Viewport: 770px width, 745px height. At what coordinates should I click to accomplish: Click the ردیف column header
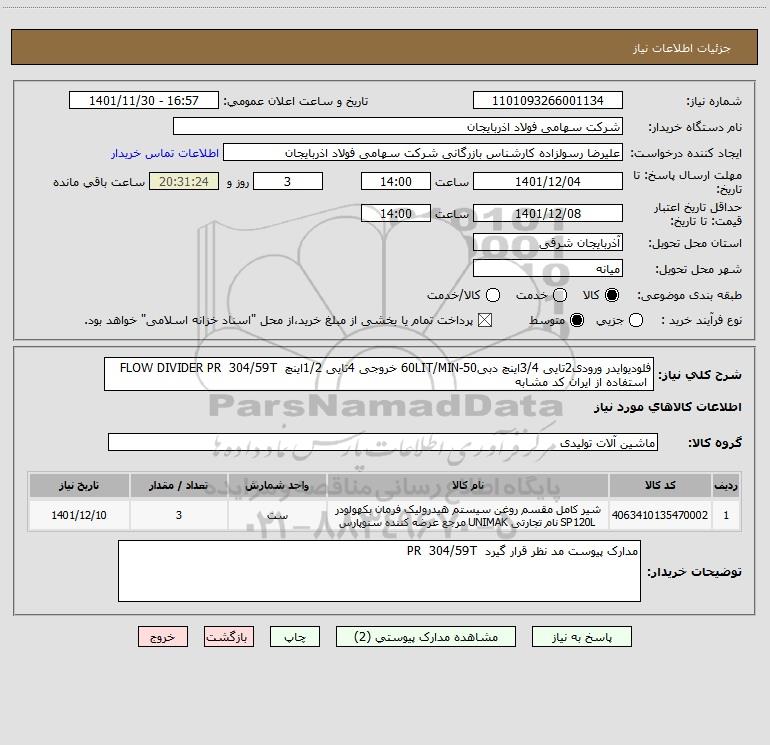726,485
